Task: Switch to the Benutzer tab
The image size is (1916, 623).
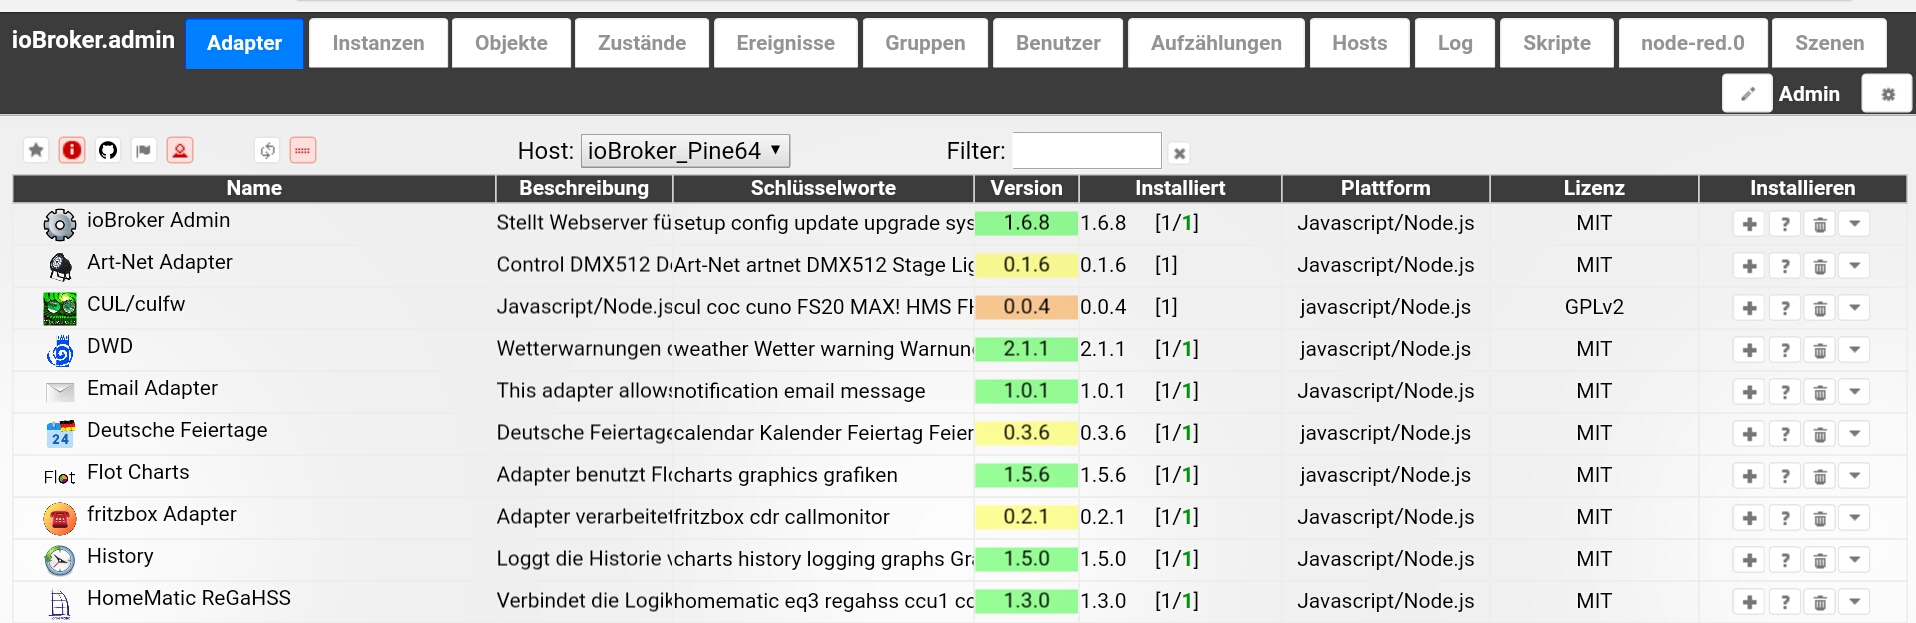Action: pyautogui.click(x=1058, y=43)
